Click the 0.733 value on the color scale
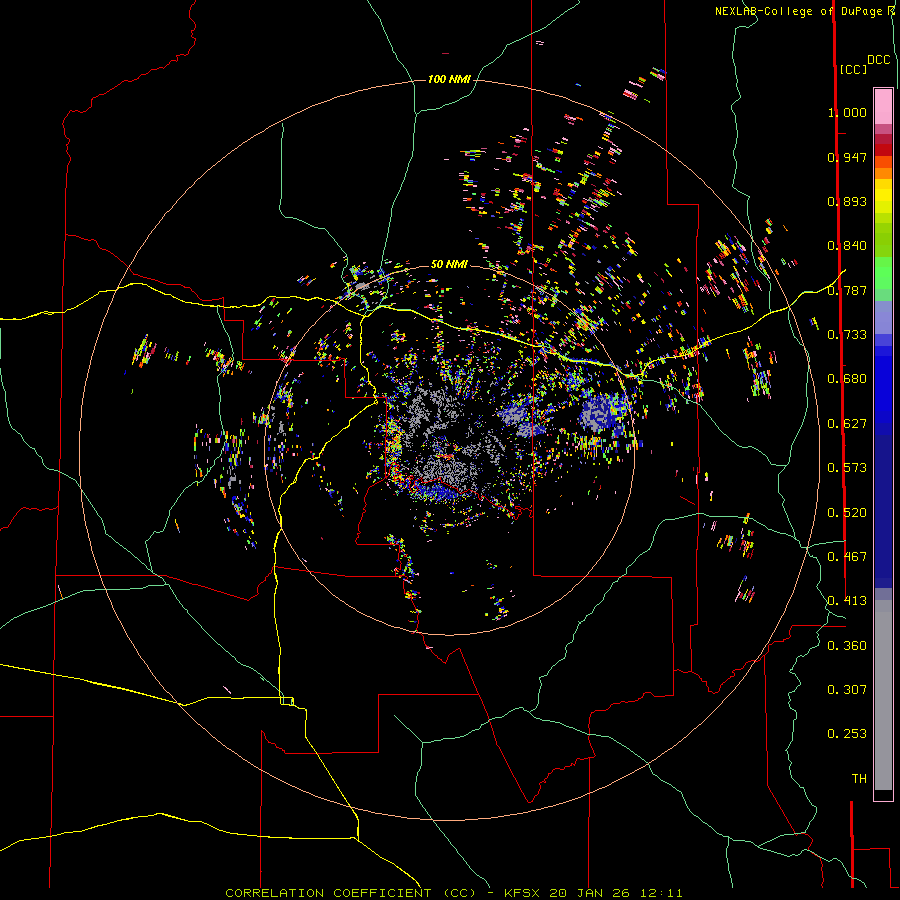 point(847,335)
